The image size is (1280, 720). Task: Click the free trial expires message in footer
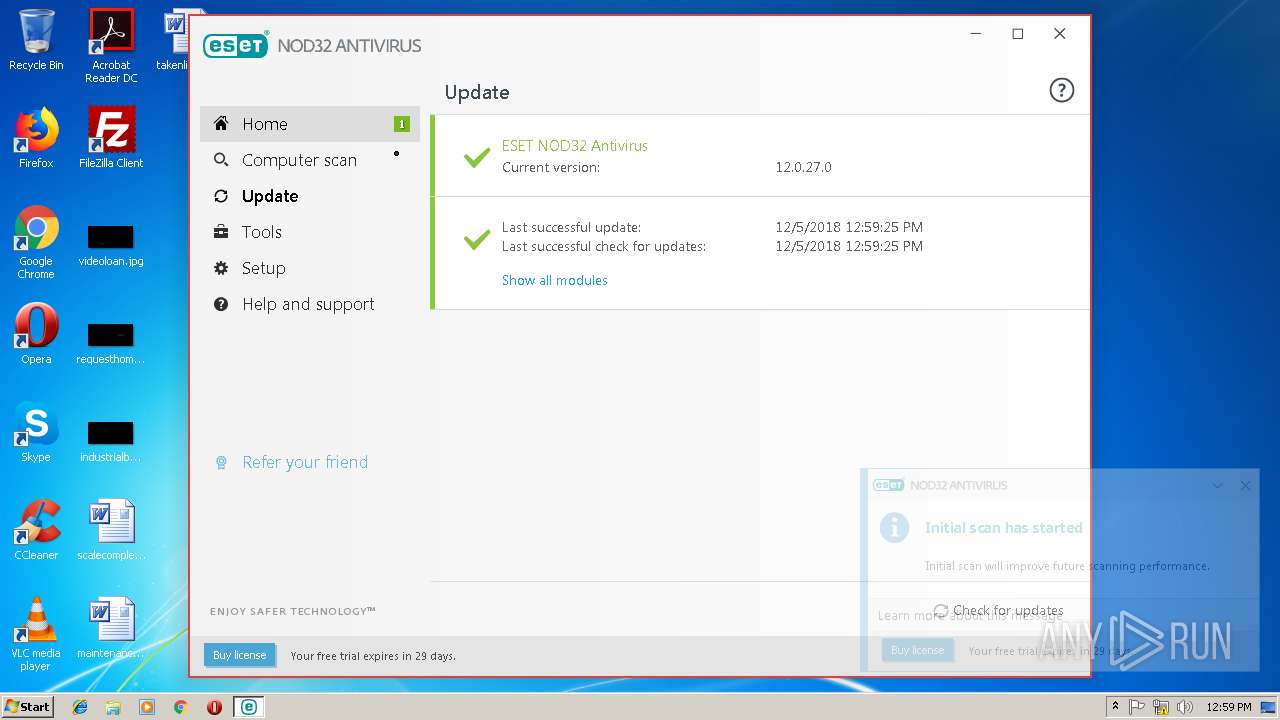click(x=373, y=656)
